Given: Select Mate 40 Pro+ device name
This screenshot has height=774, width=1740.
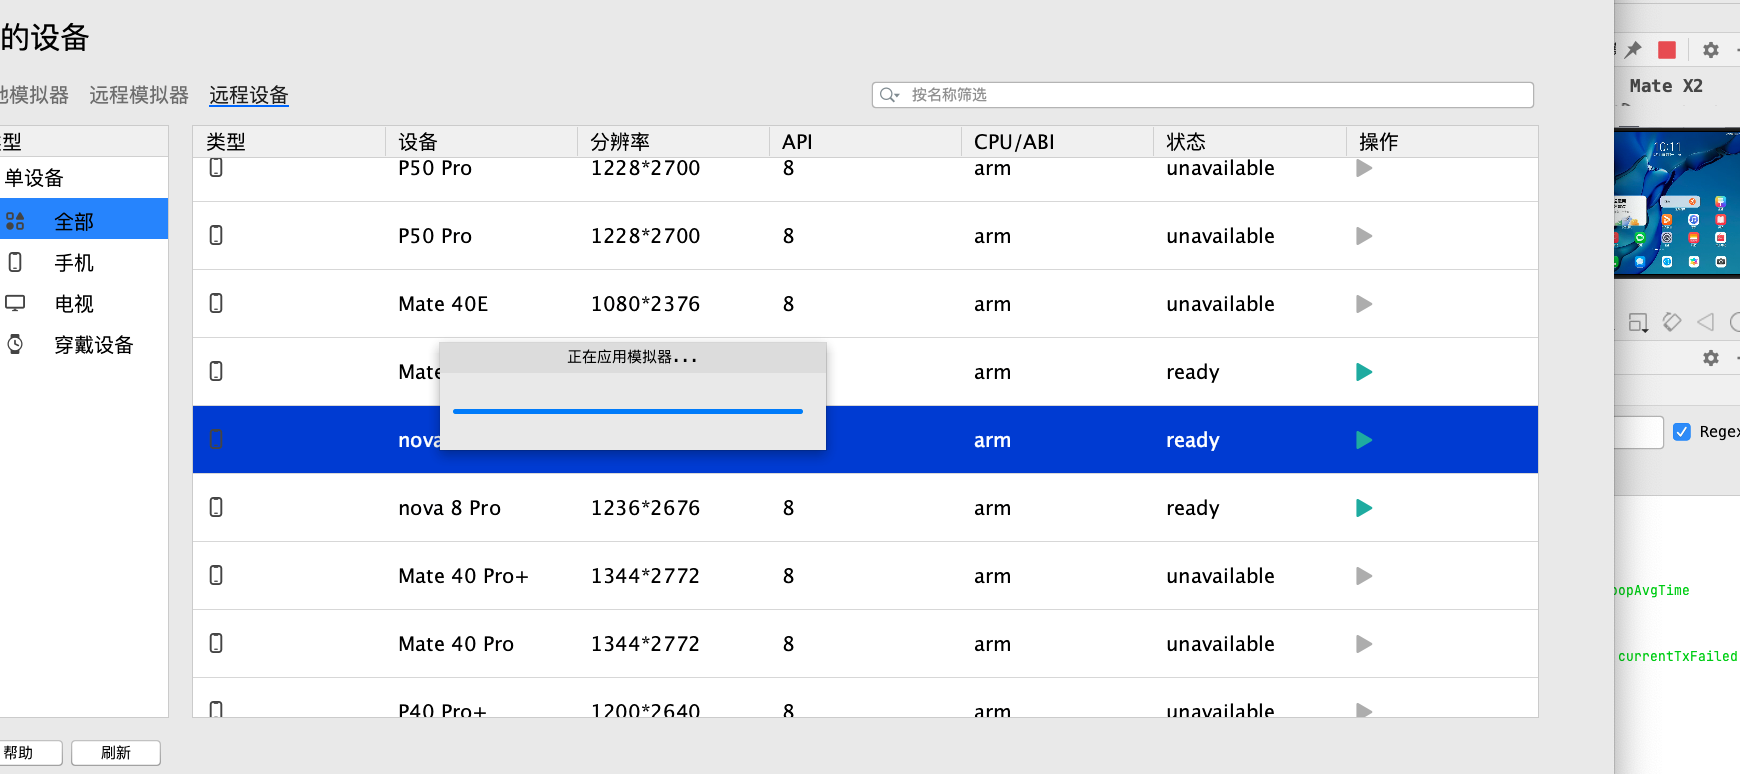Looking at the screenshot, I should [x=463, y=576].
